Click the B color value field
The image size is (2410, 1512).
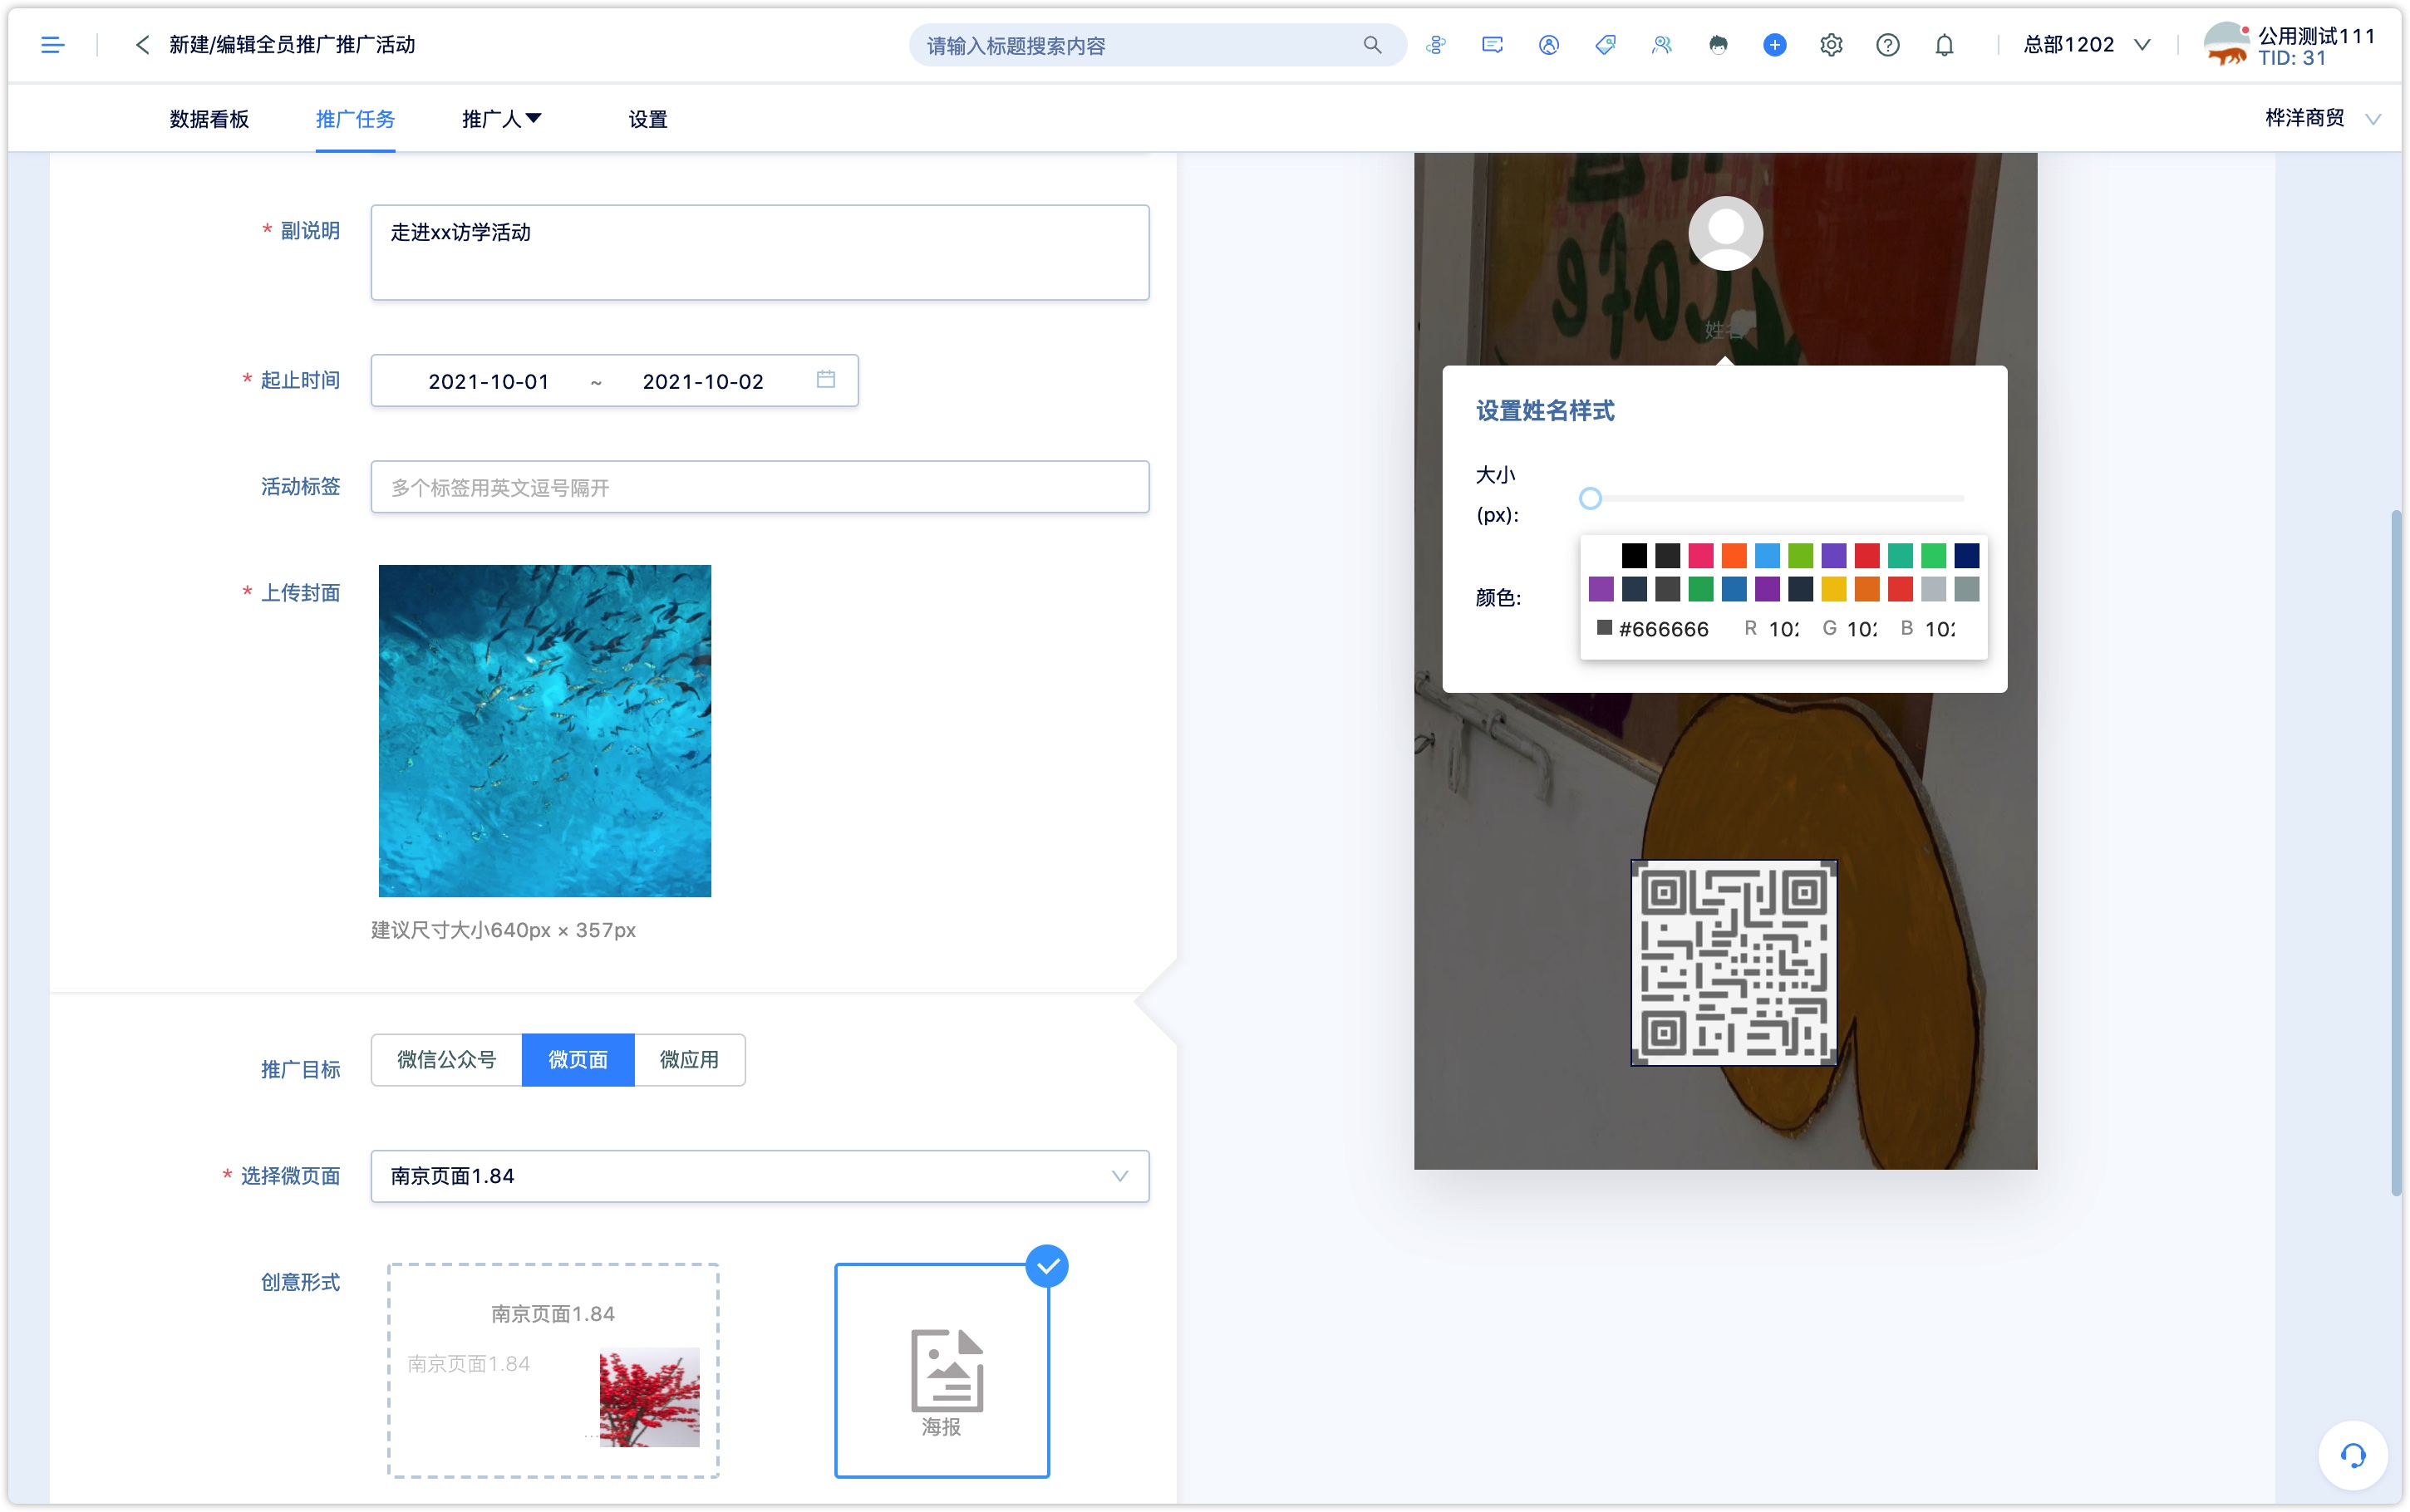(1940, 629)
